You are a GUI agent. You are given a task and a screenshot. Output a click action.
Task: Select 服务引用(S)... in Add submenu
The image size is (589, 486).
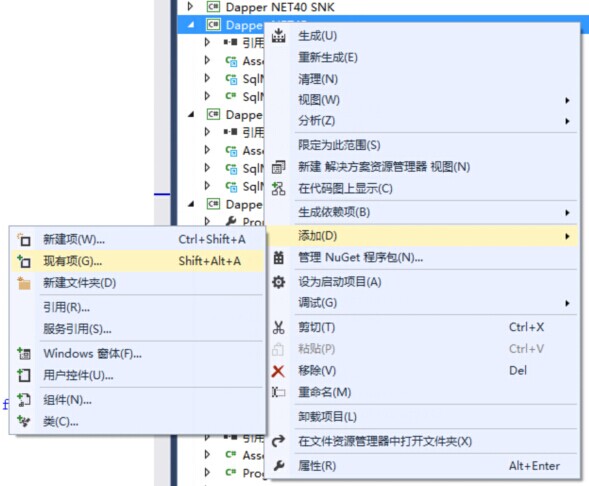pyautogui.click(x=137, y=329)
